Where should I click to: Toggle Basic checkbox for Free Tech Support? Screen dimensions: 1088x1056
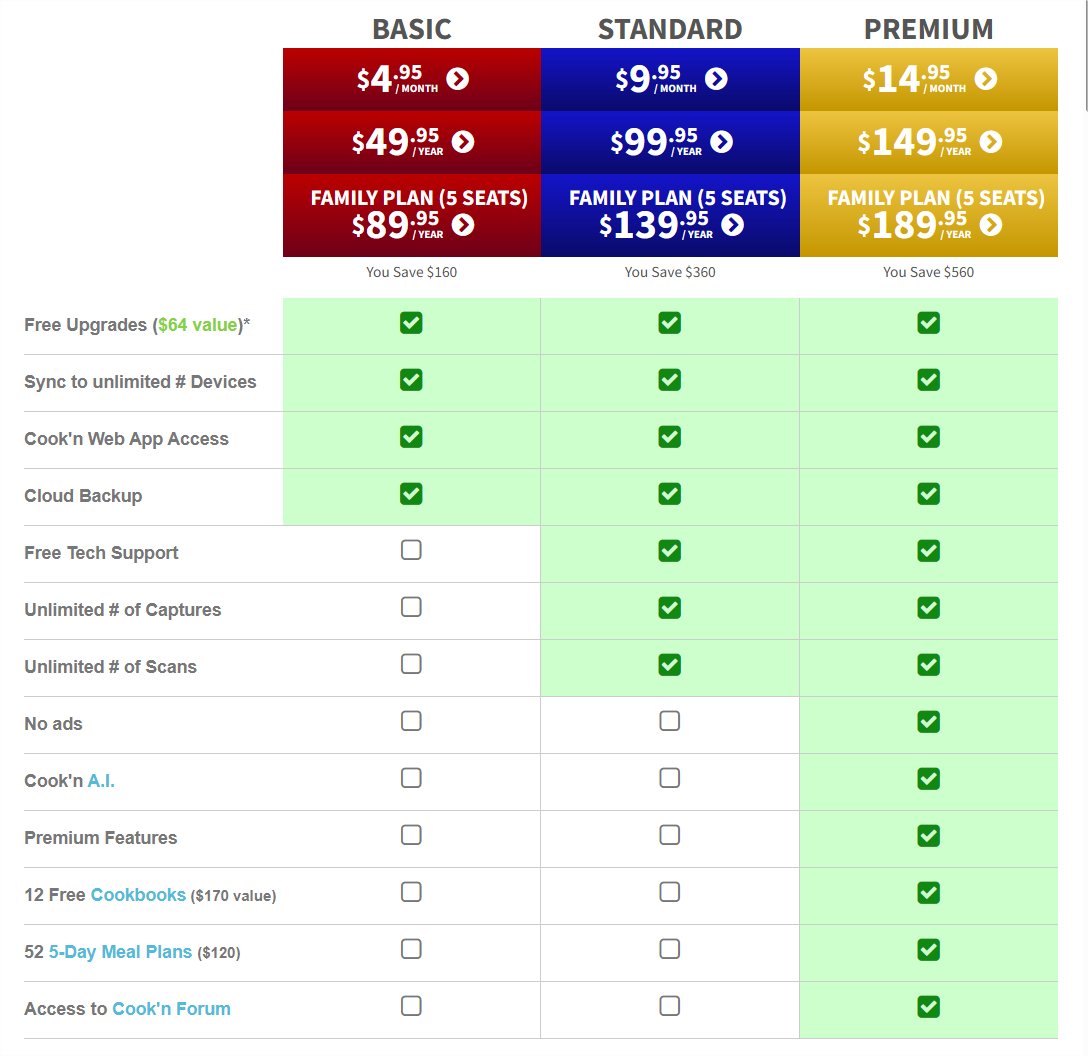click(411, 550)
